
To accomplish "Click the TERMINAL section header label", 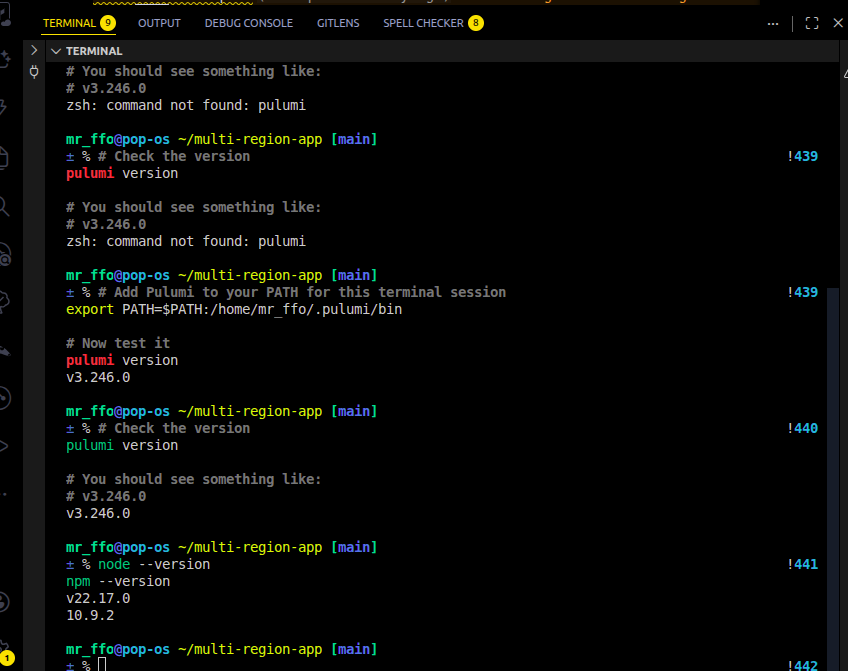I will click(x=94, y=51).
